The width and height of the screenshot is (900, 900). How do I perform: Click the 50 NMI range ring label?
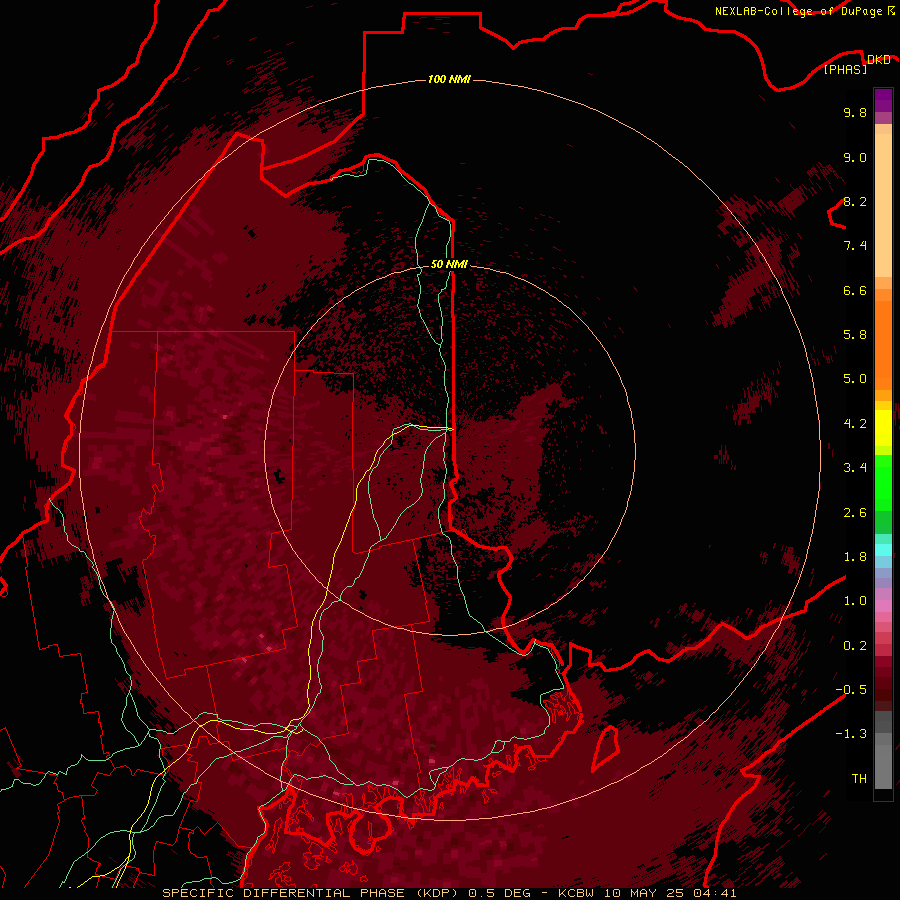(449, 264)
